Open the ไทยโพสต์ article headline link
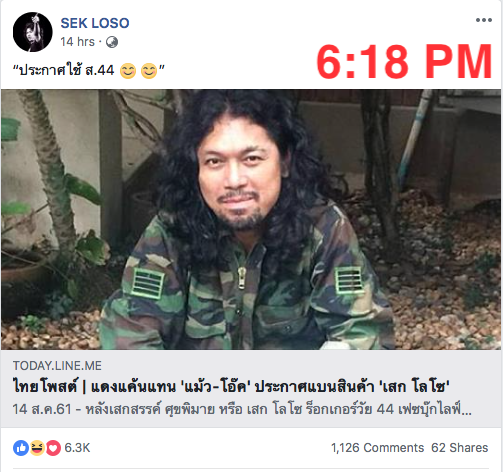This screenshot has height=472, width=503. (x=231, y=387)
